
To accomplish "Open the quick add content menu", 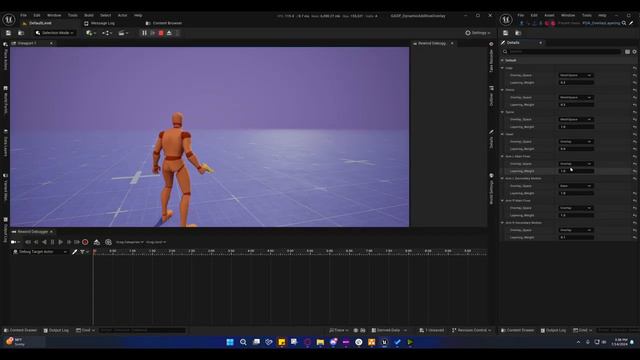I will click(x=91, y=33).
